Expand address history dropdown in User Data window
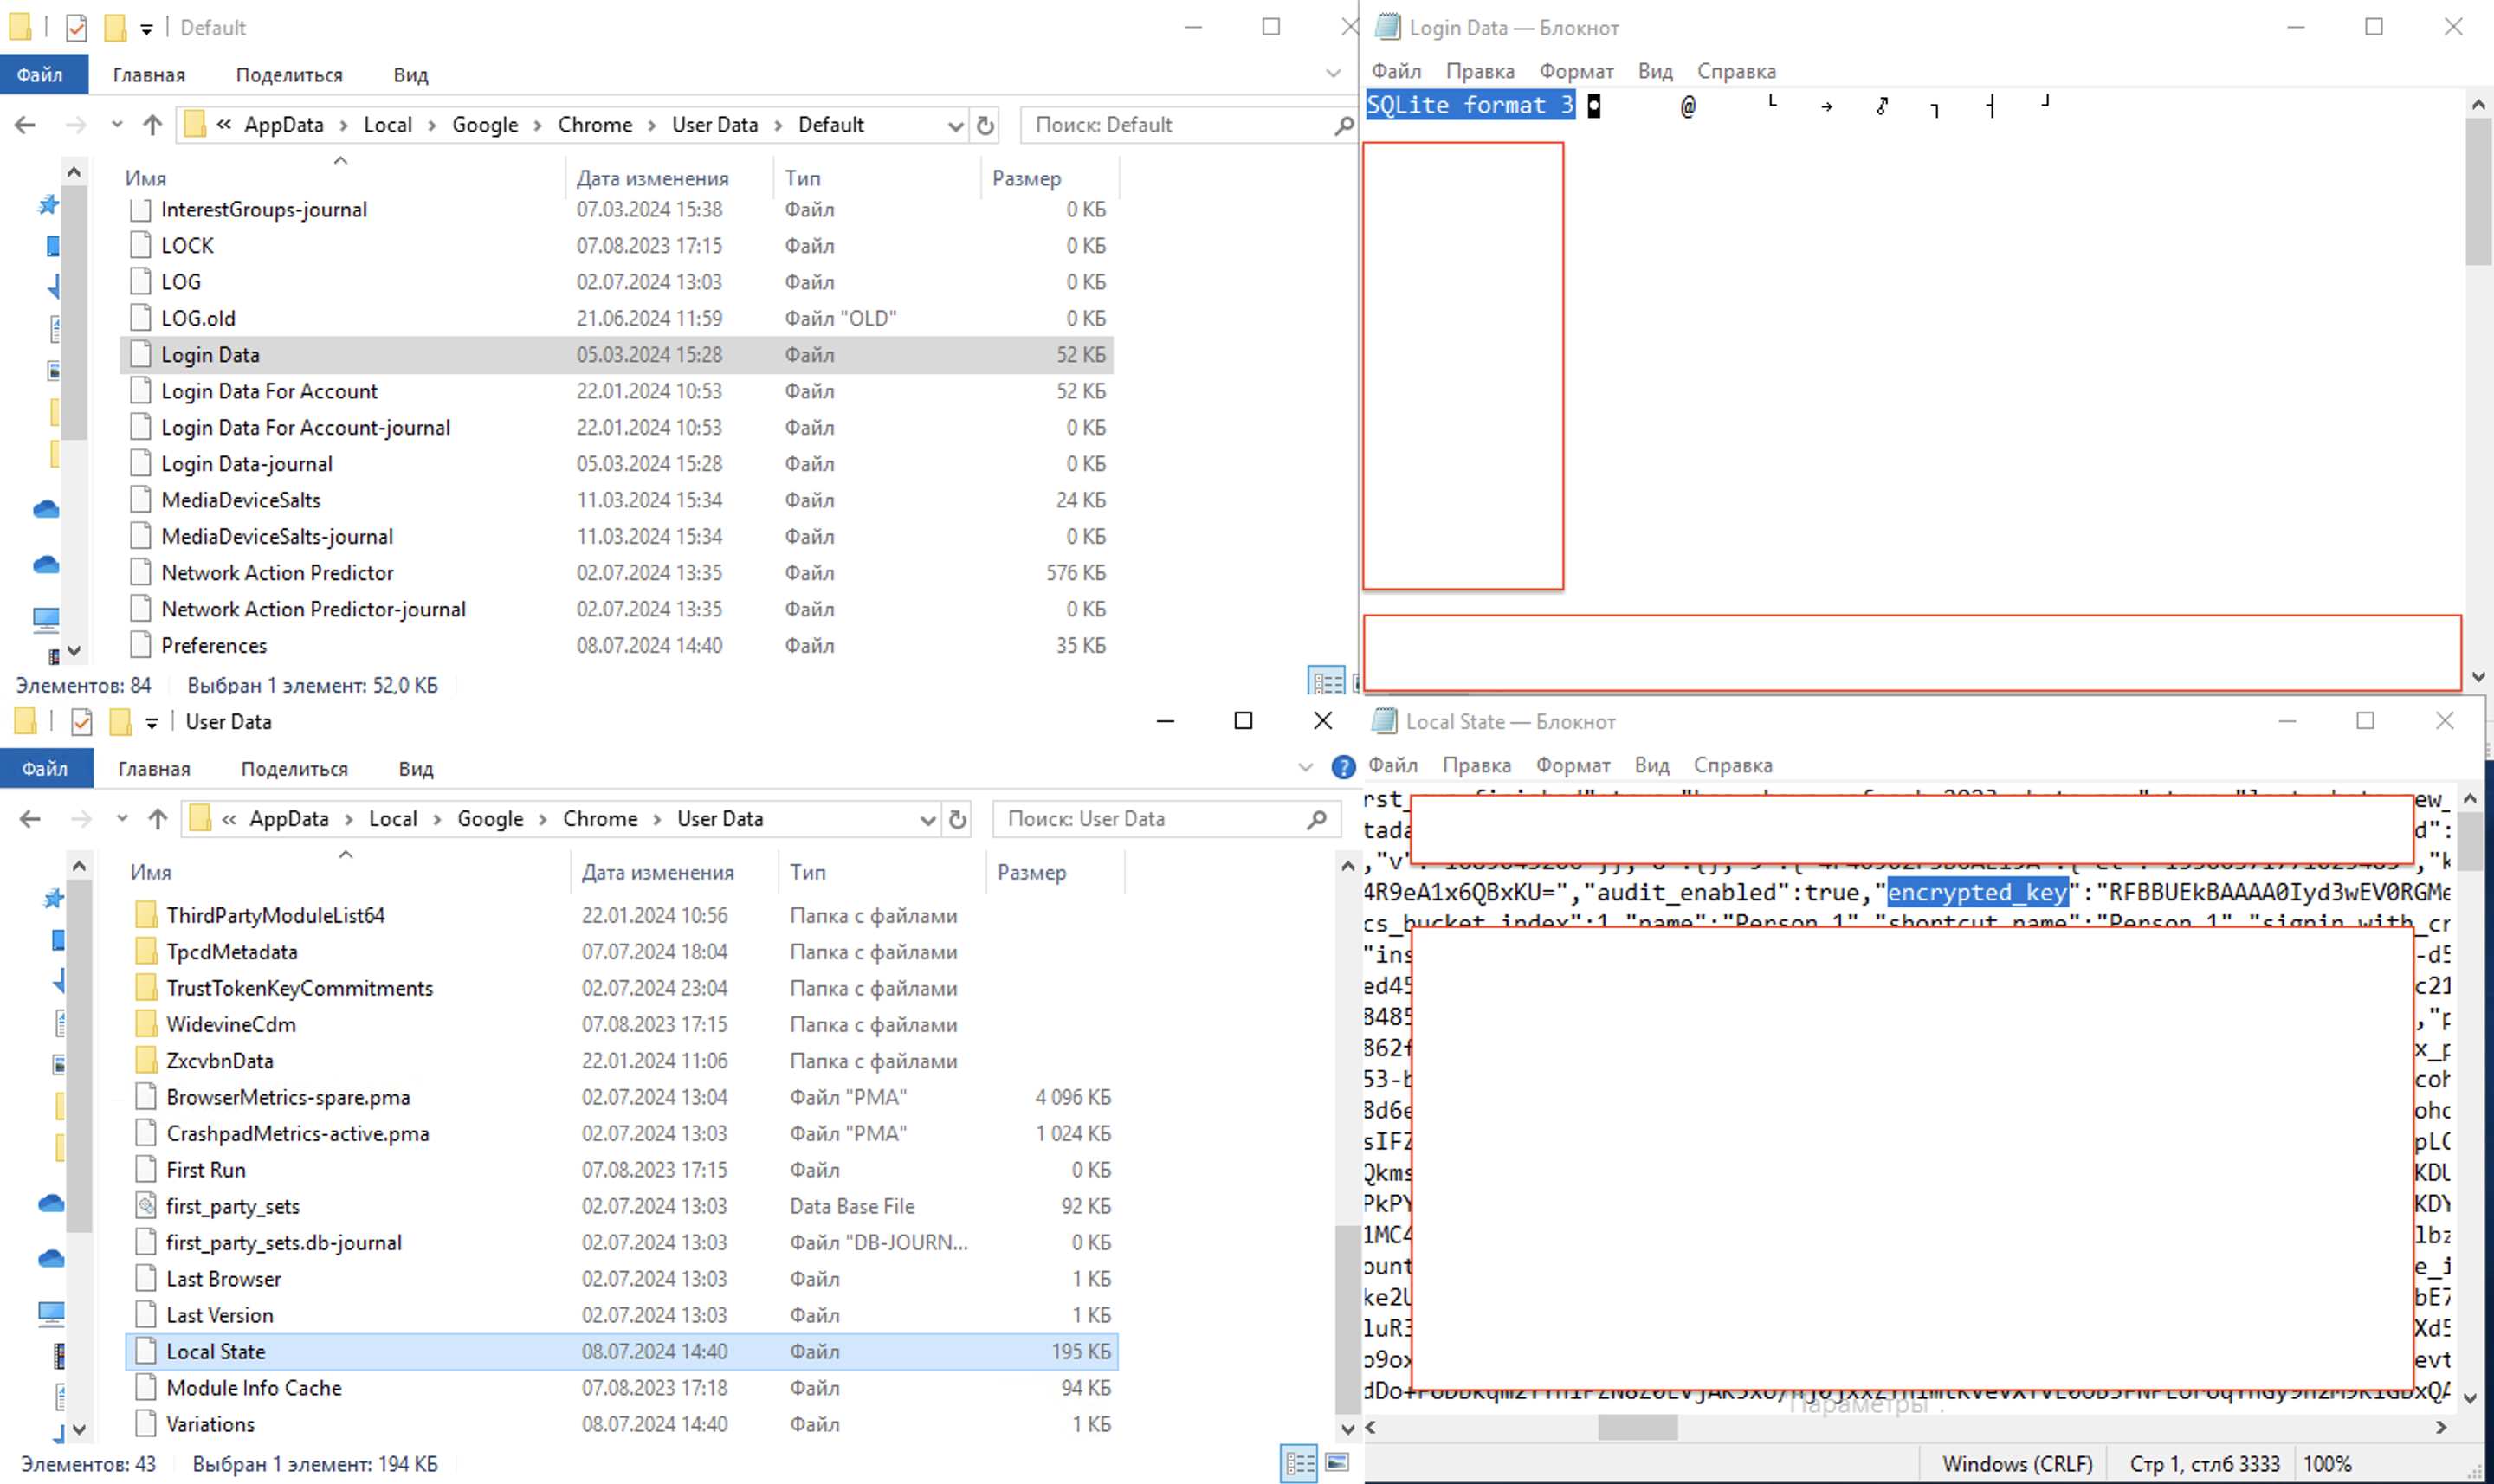This screenshot has height=1484, width=2494. tap(928, 819)
